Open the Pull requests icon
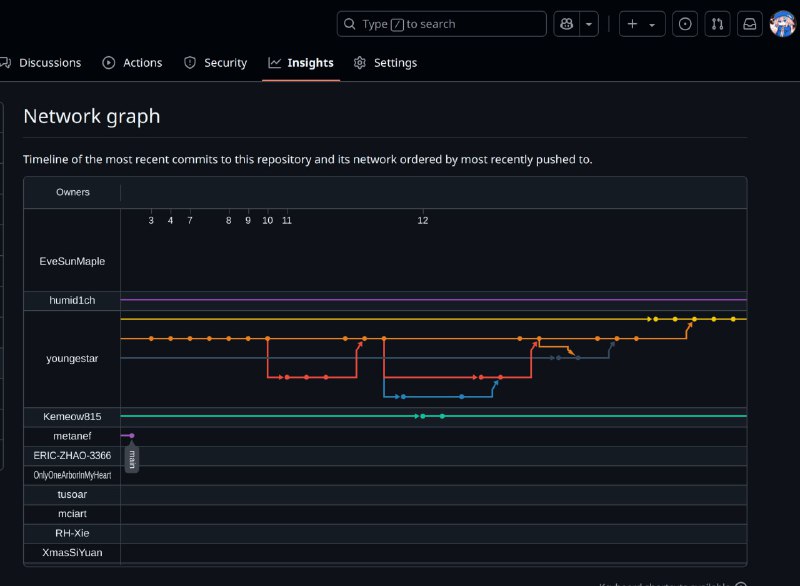The image size is (800, 586). click(x=717, y=24)
